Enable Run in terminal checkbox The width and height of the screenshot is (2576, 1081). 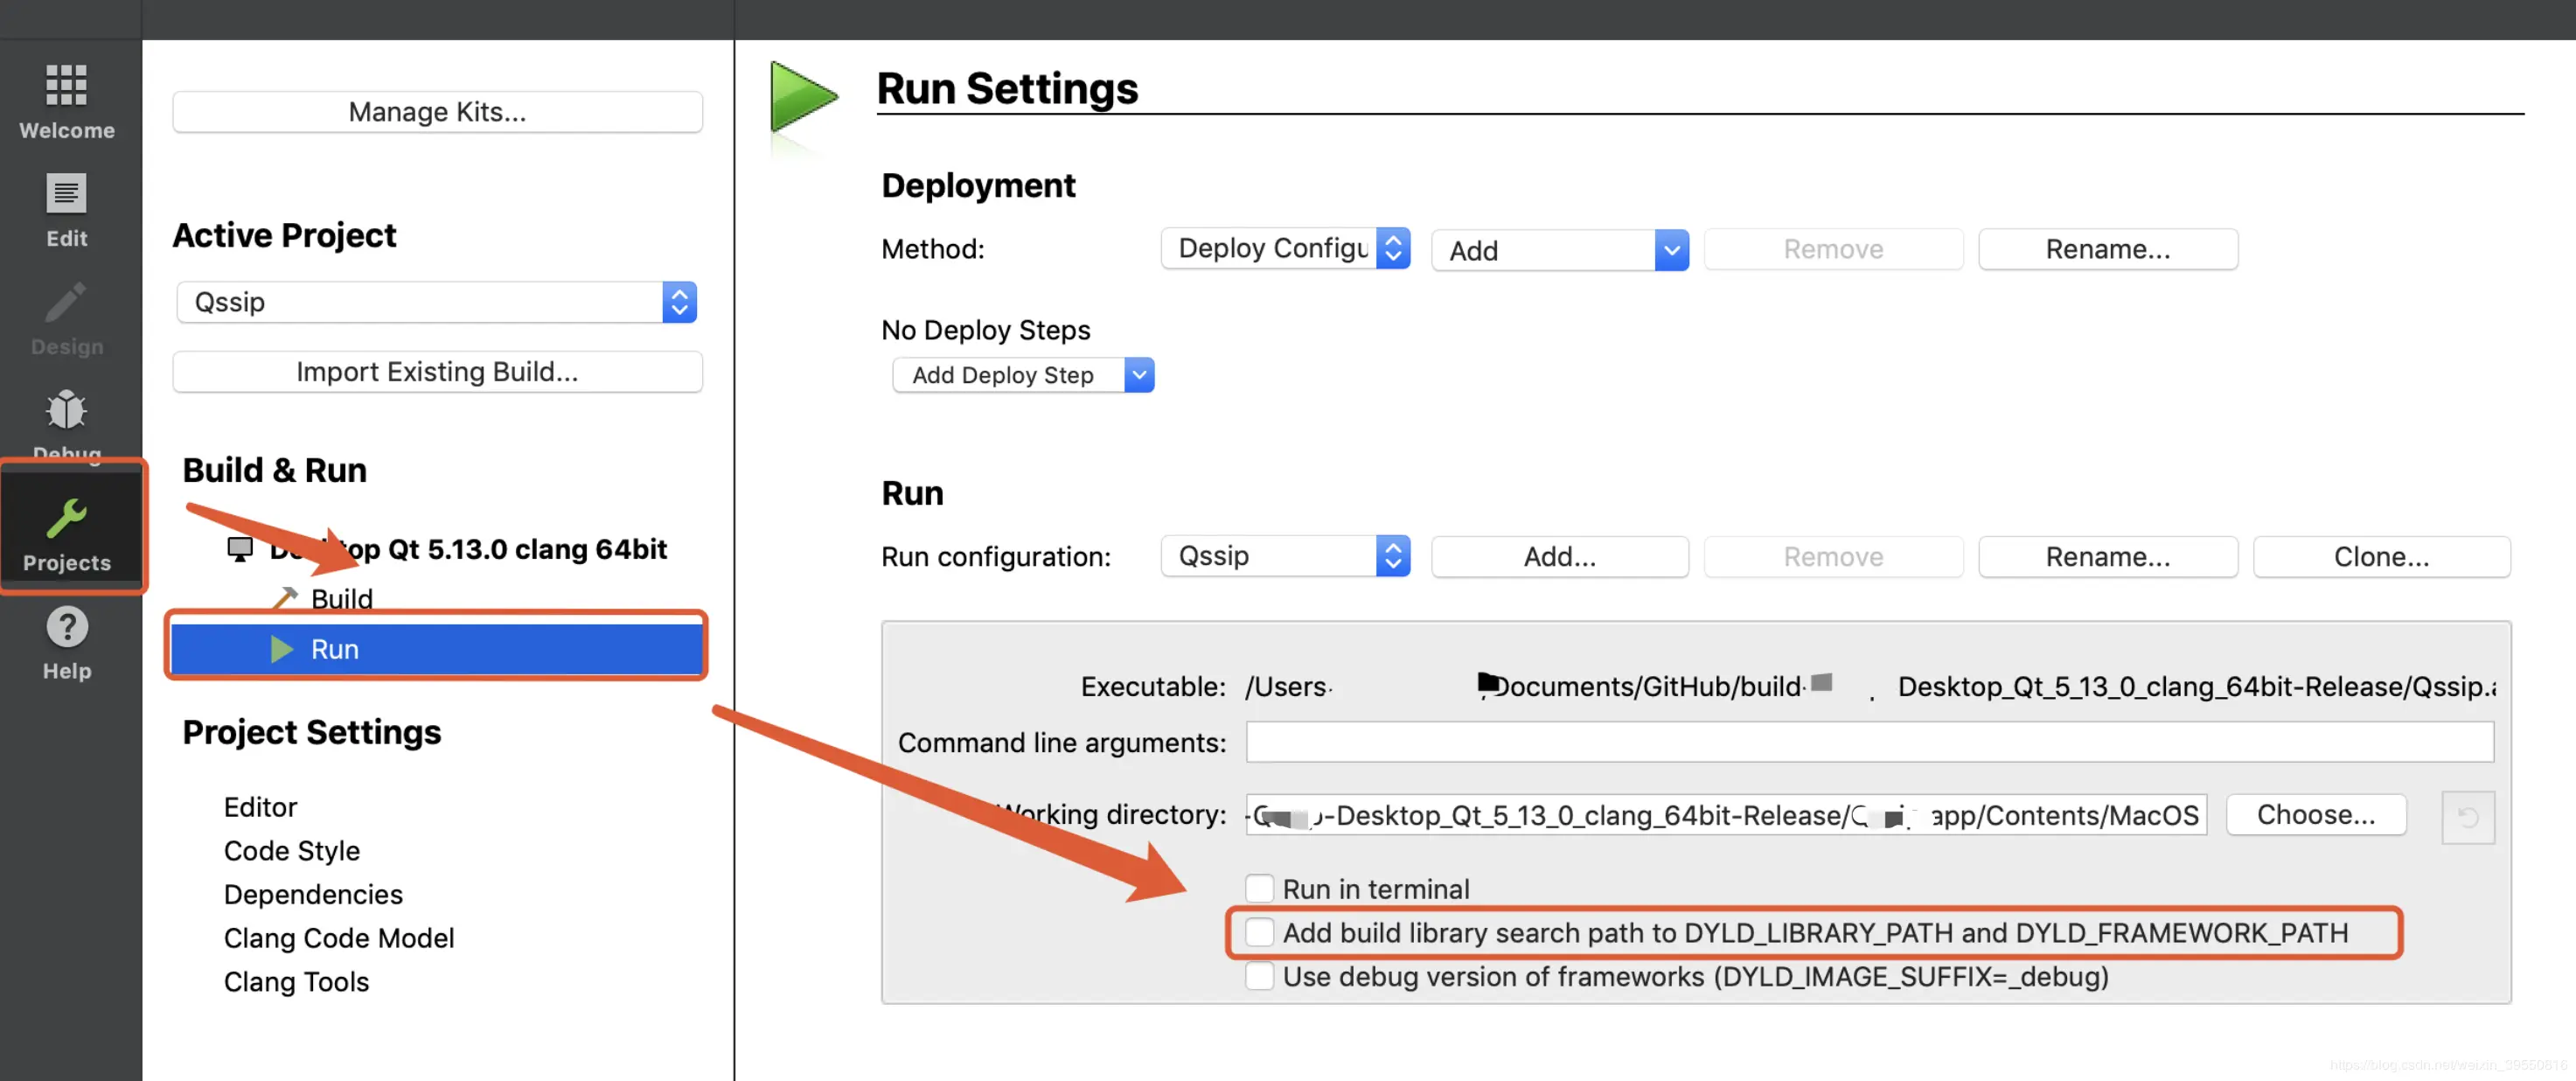click(1259, 888)
